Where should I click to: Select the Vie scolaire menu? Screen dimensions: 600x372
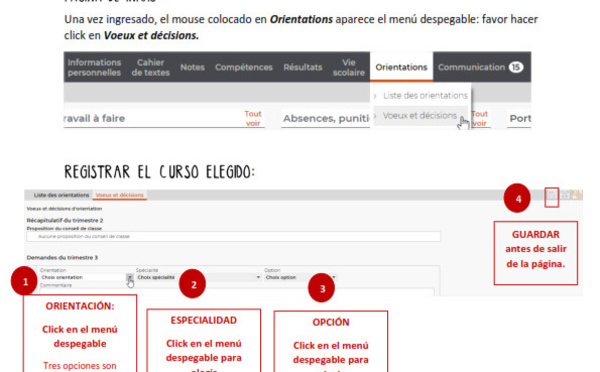(x=349, y=67)
